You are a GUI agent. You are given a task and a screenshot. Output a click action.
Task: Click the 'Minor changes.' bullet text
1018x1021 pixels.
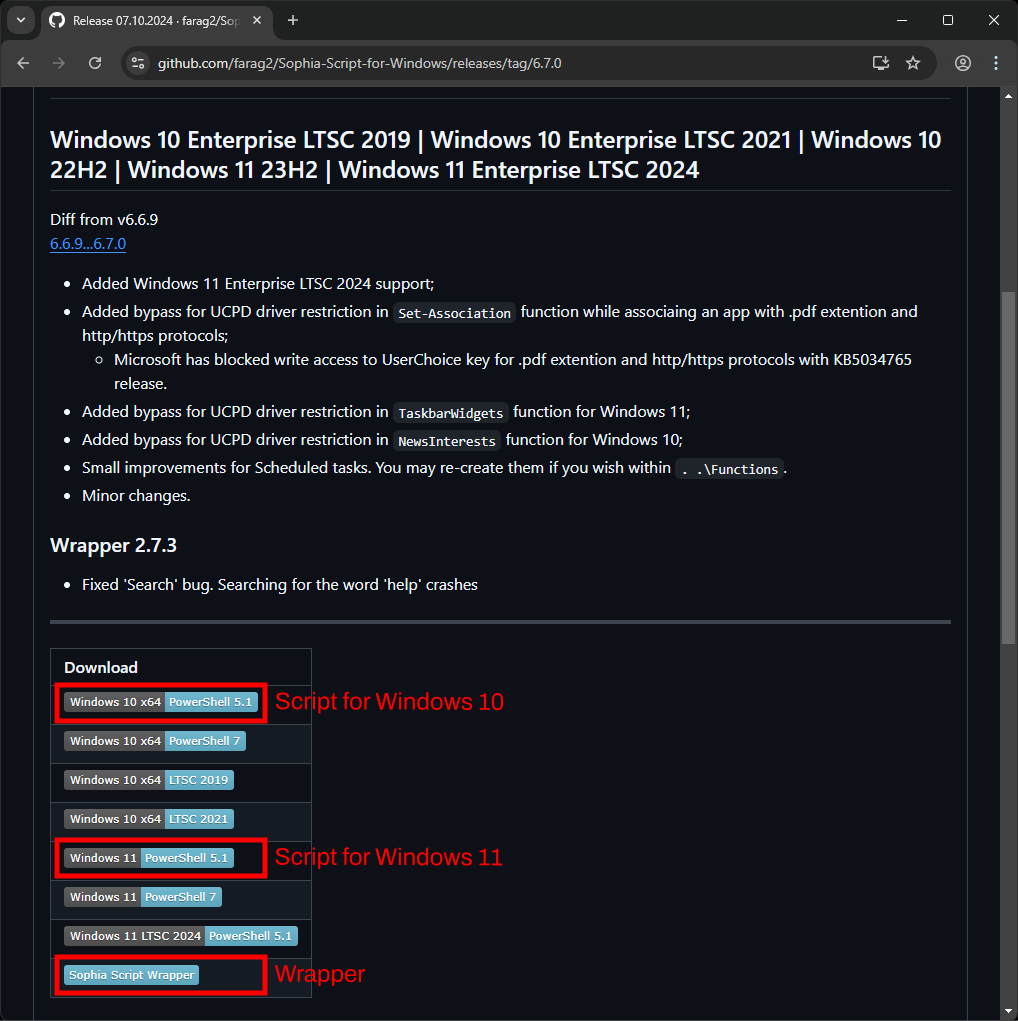[x=136, y=496]
